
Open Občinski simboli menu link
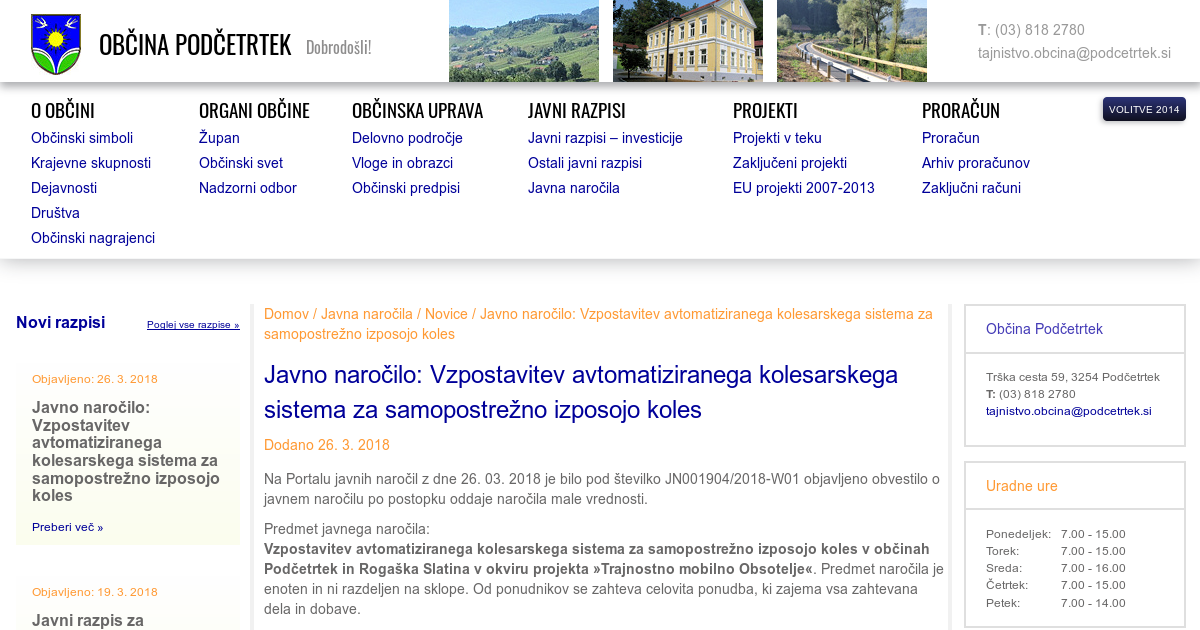[82, 138]
